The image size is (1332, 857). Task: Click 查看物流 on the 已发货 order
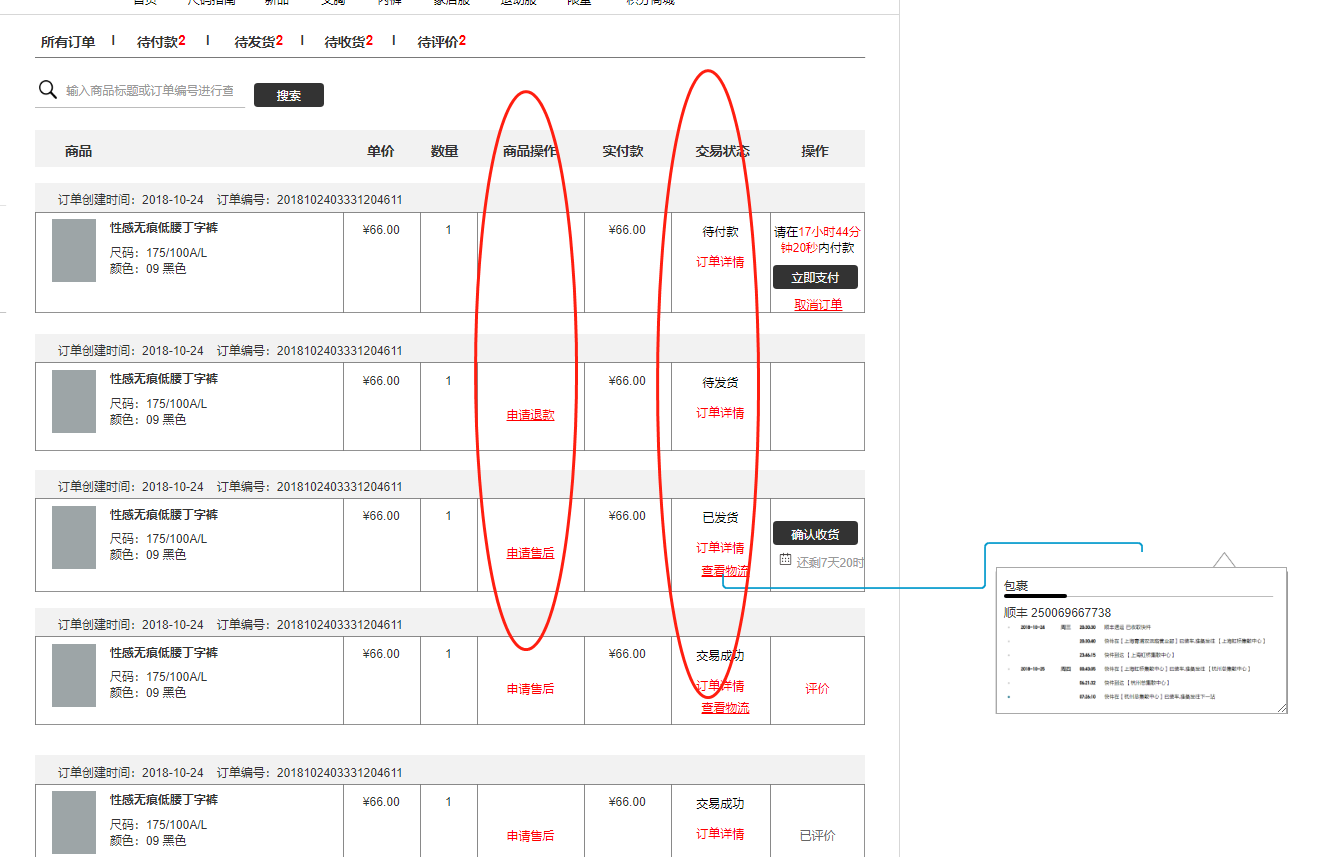click(725, 571)
